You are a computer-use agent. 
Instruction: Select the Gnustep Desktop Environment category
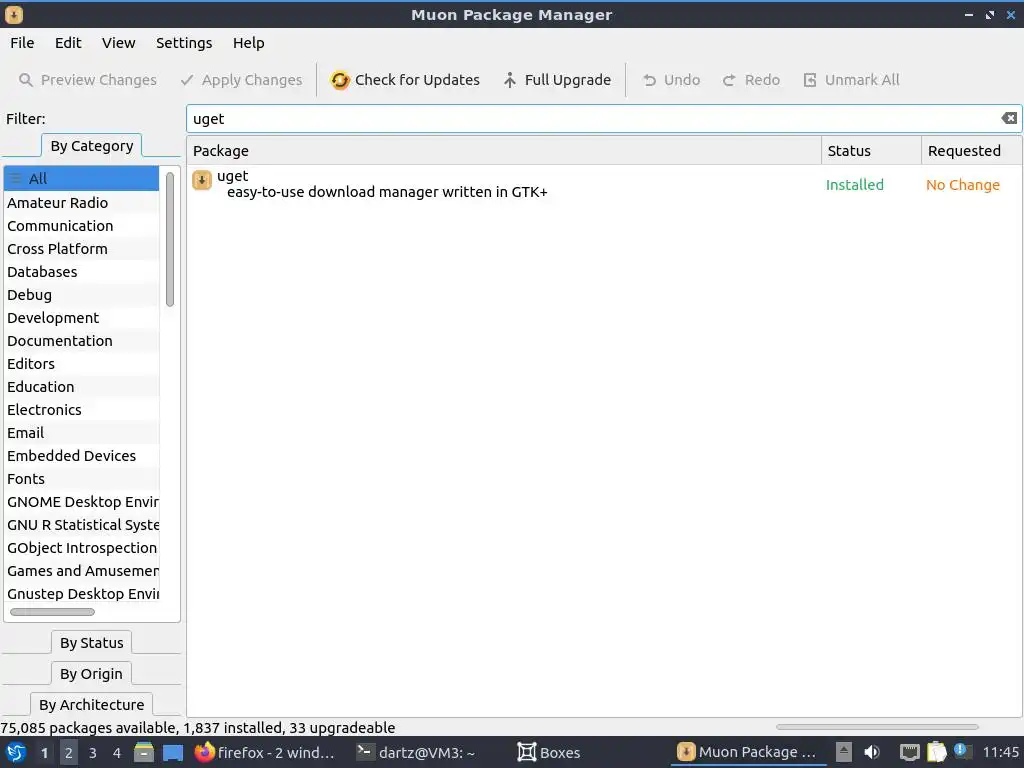tap(81, 594)
